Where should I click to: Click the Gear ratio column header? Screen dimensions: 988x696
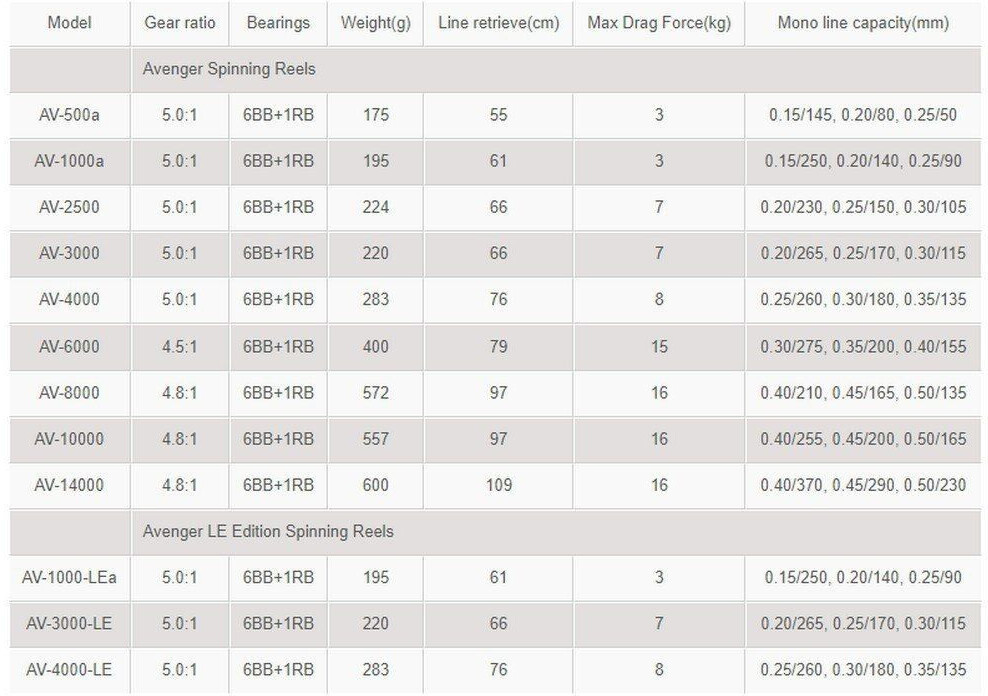coord(179,22)
